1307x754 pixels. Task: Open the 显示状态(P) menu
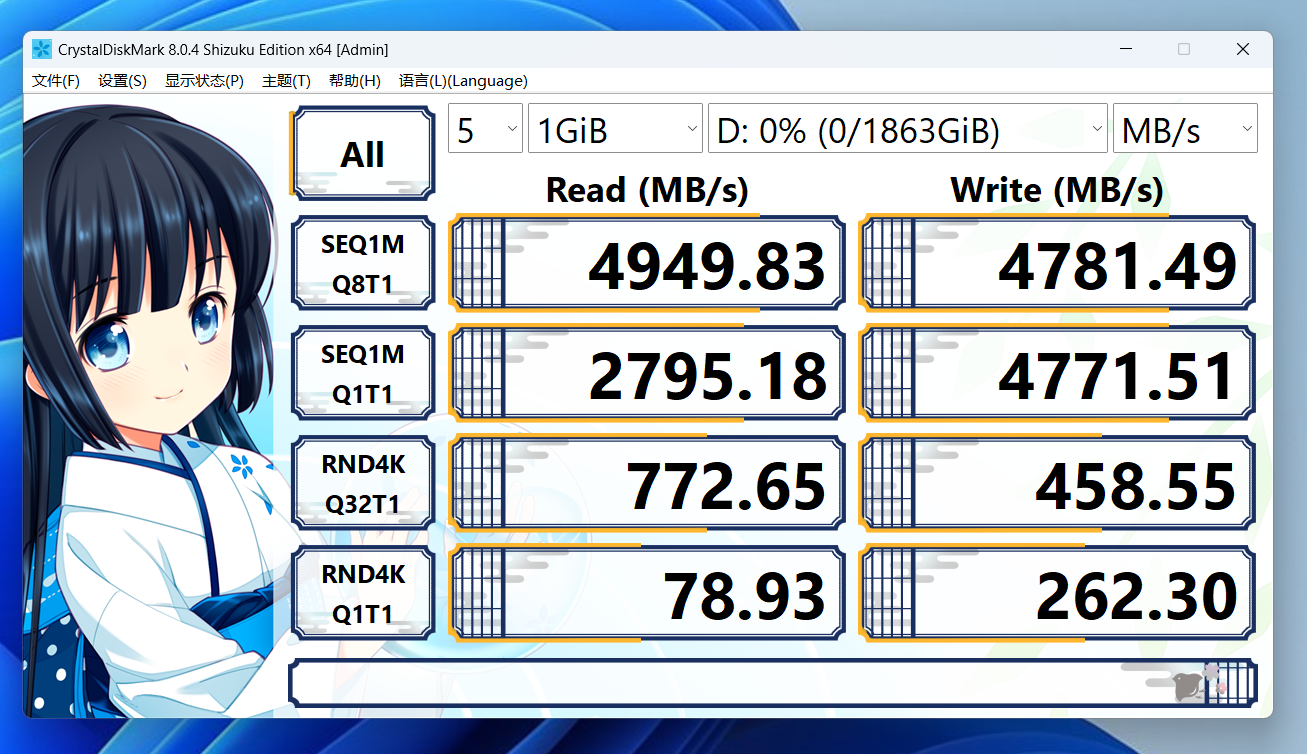pyautogui.click(x=204, y=81)
